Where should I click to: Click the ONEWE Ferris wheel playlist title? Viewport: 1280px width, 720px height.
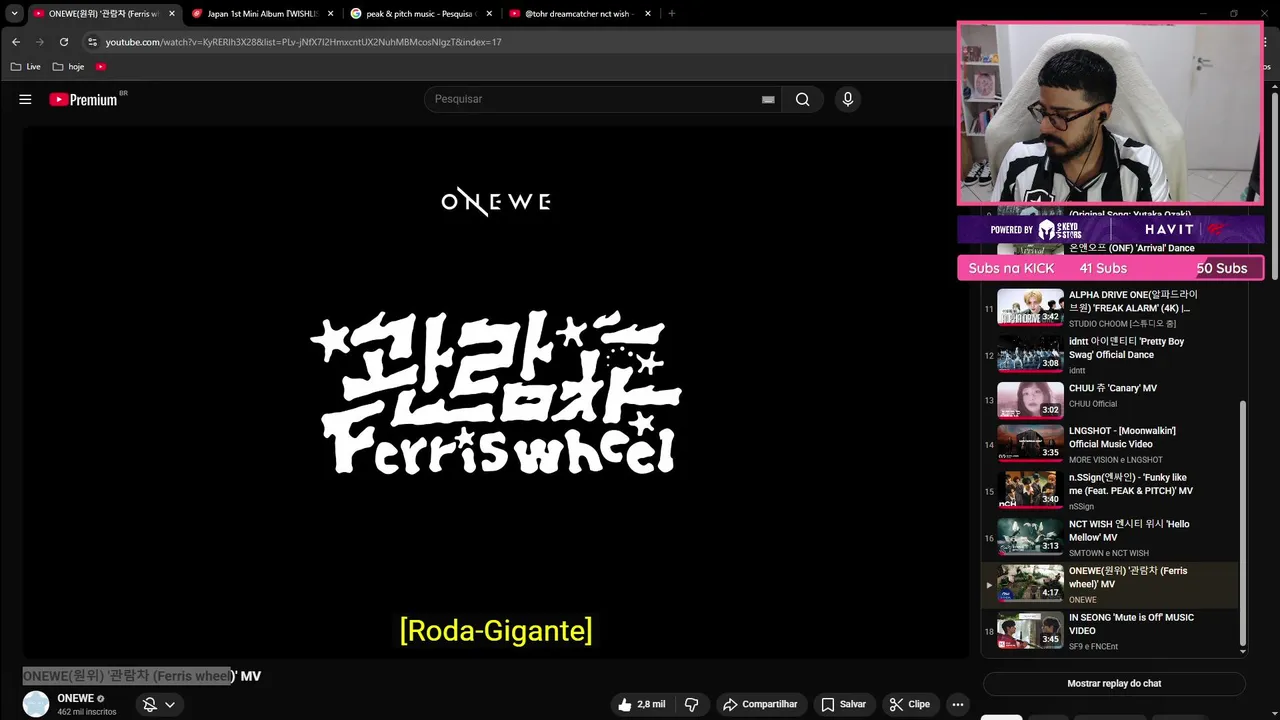(x=1128, y=577)
